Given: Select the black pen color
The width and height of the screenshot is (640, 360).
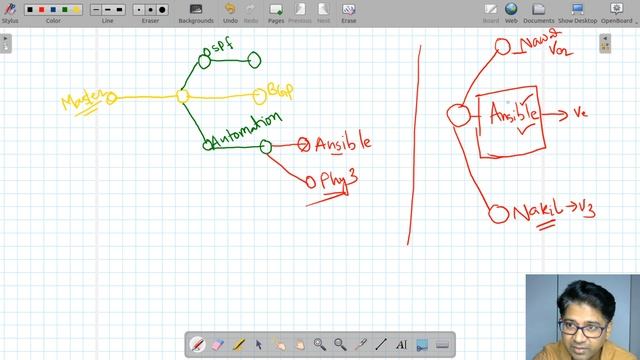Looking at the screenshot, I should point(30,9).
